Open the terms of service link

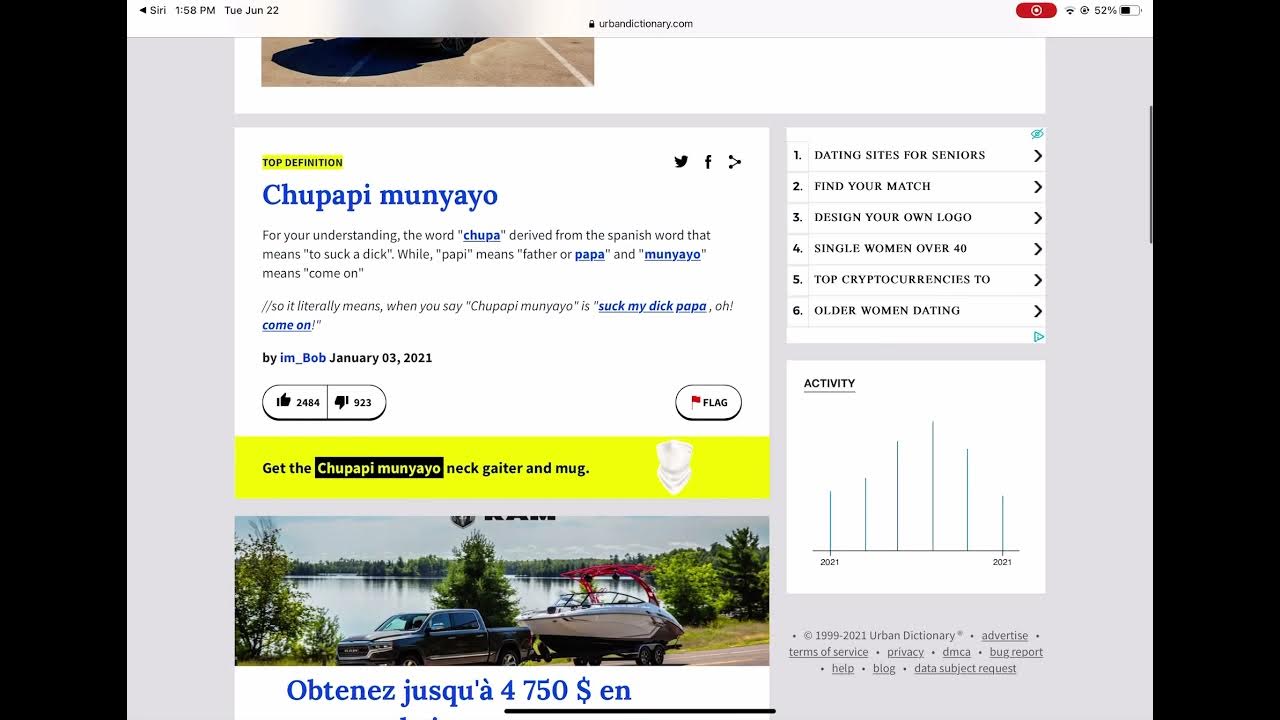[x=829, y=652]
